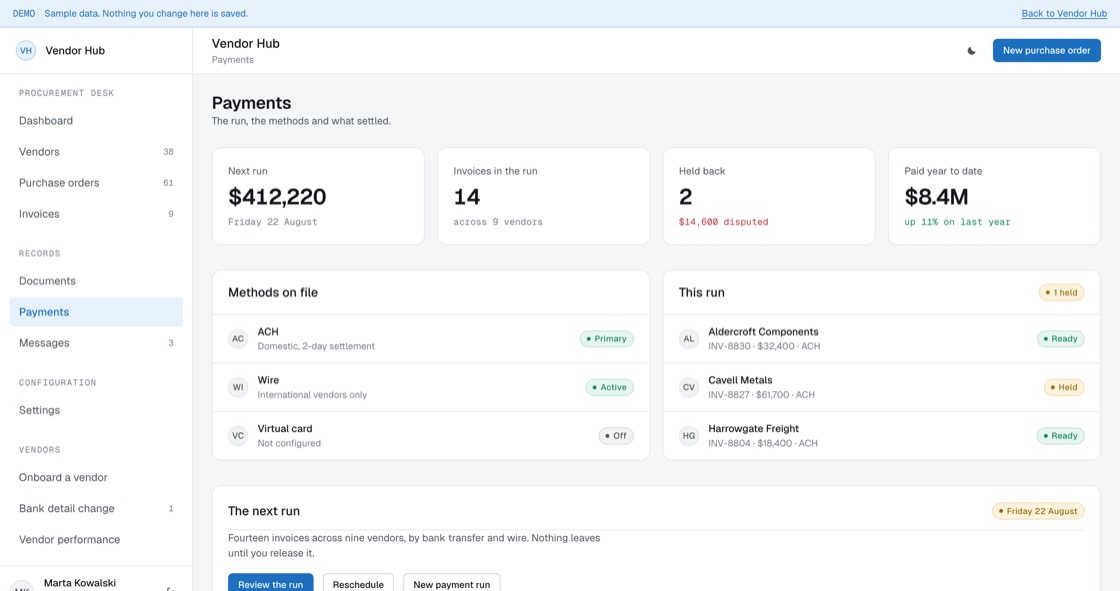Viewport: 1120px width, 591px height.
Task: Click the Messages count 3
Action: pos(171,343)
